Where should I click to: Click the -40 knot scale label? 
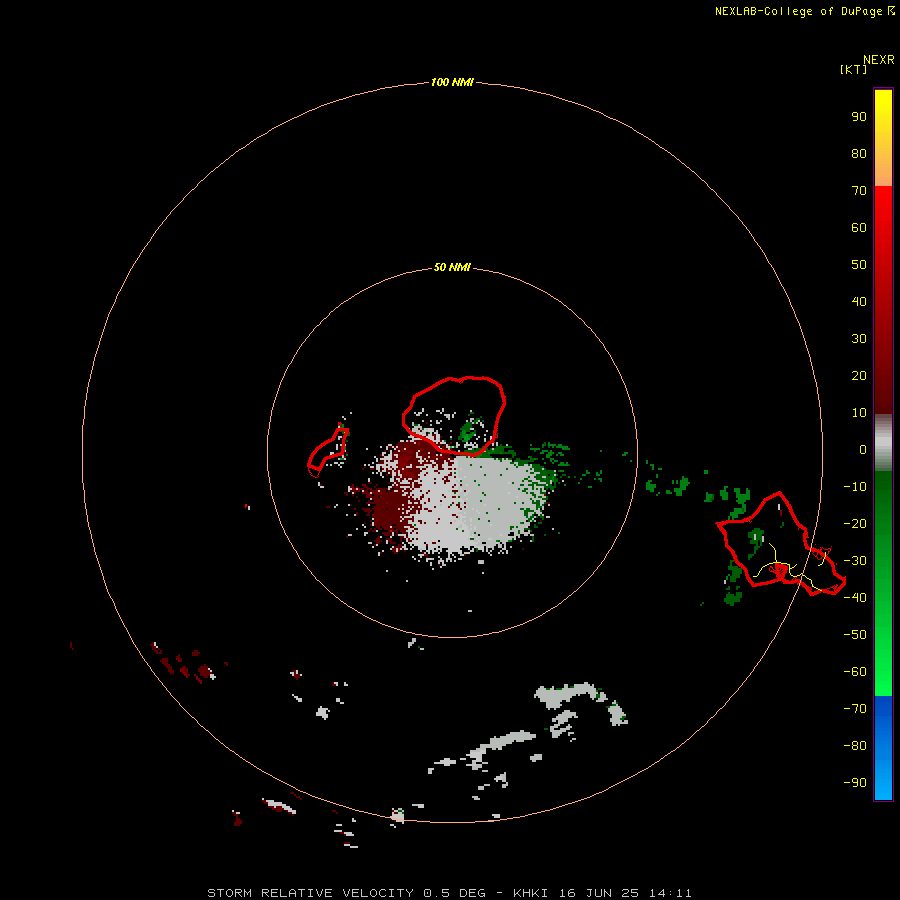click(x=855, y=598)
